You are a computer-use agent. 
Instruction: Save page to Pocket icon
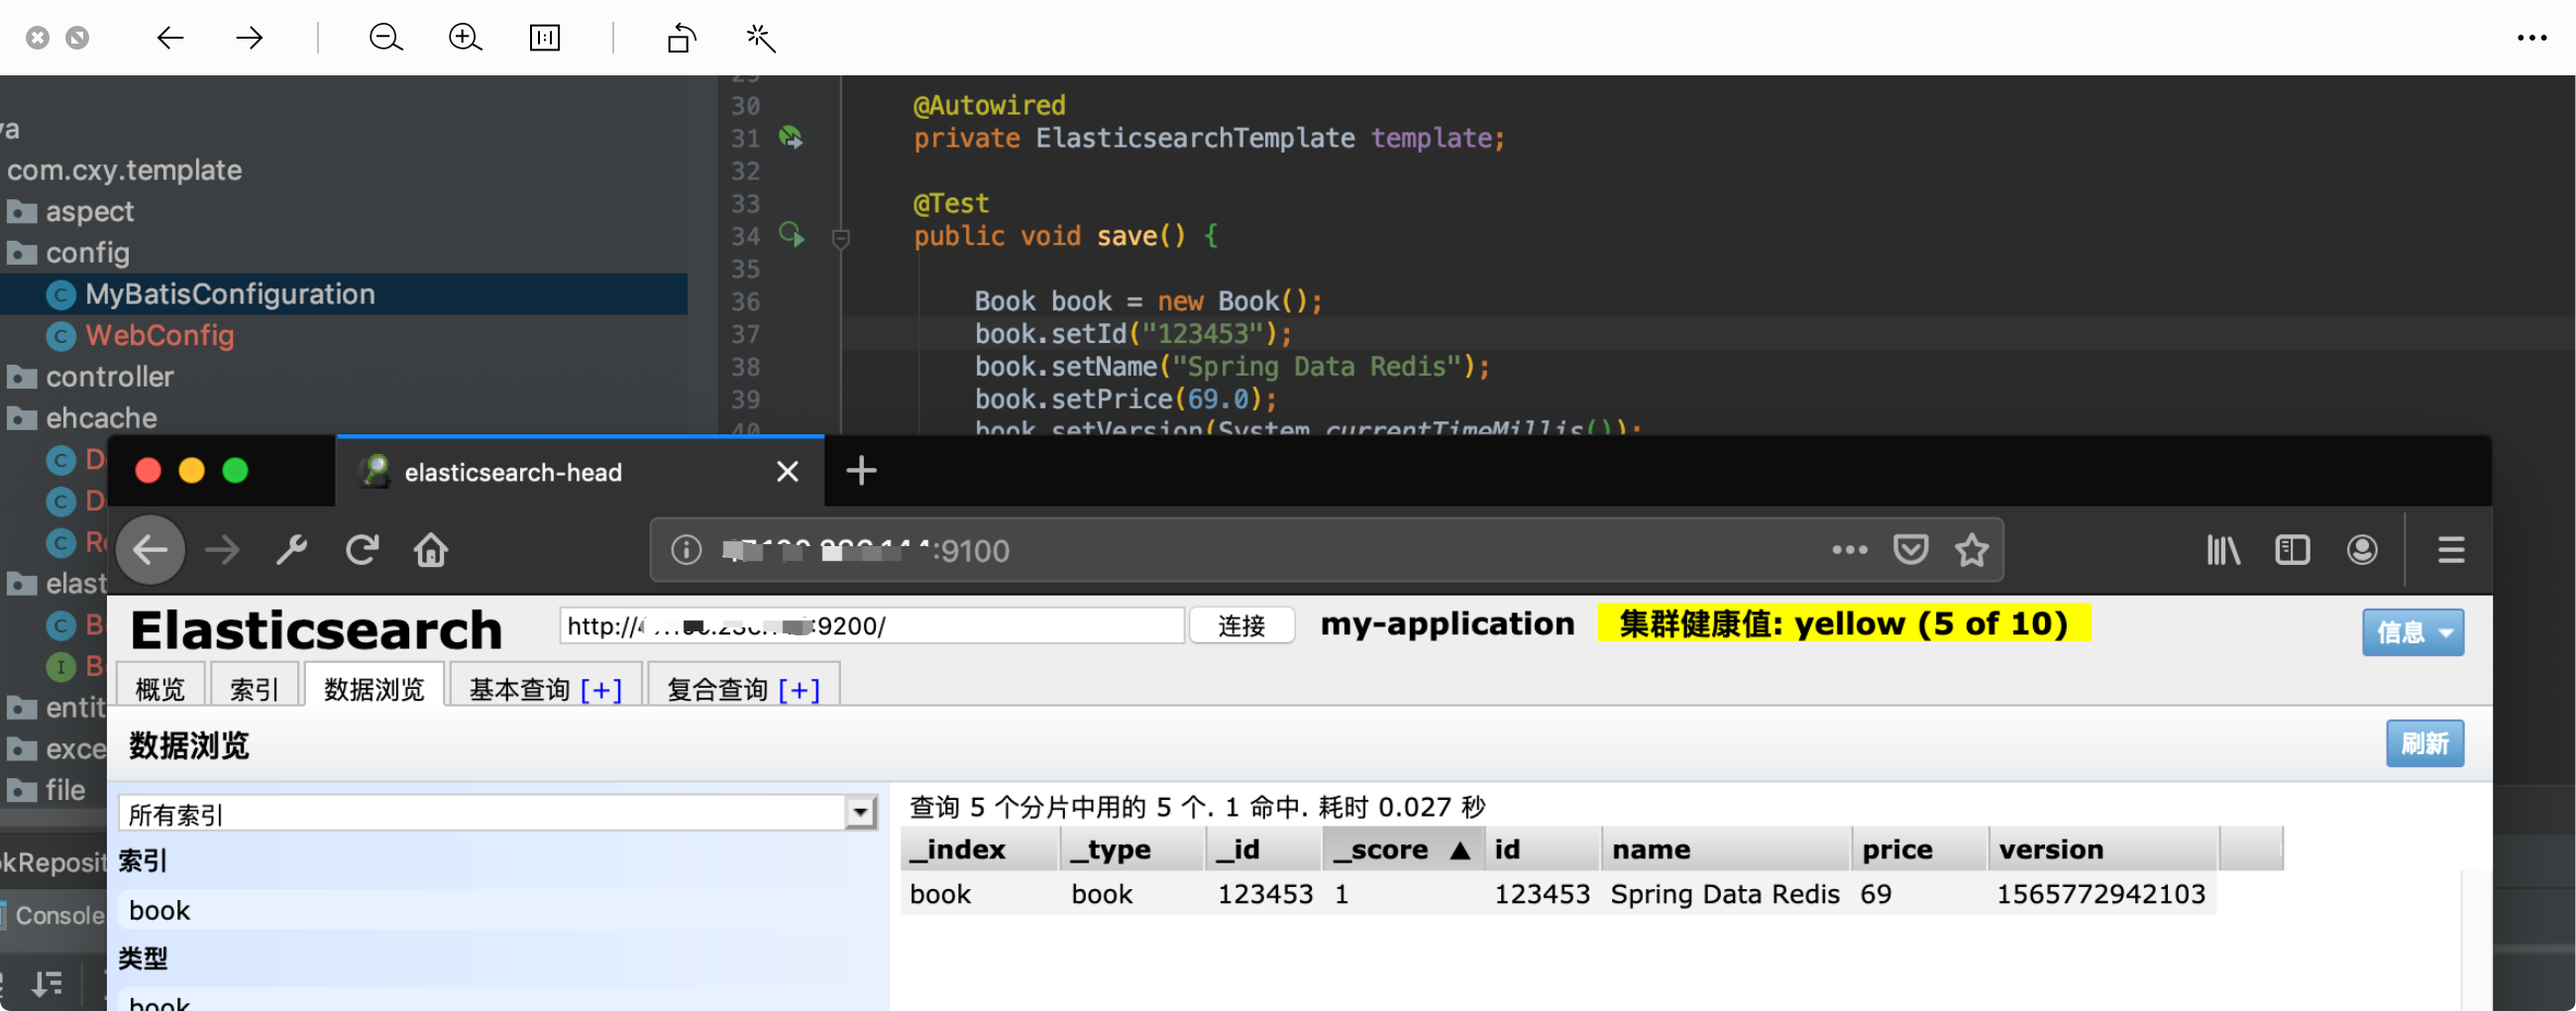pyautogui.click(x=1910, y=549)
